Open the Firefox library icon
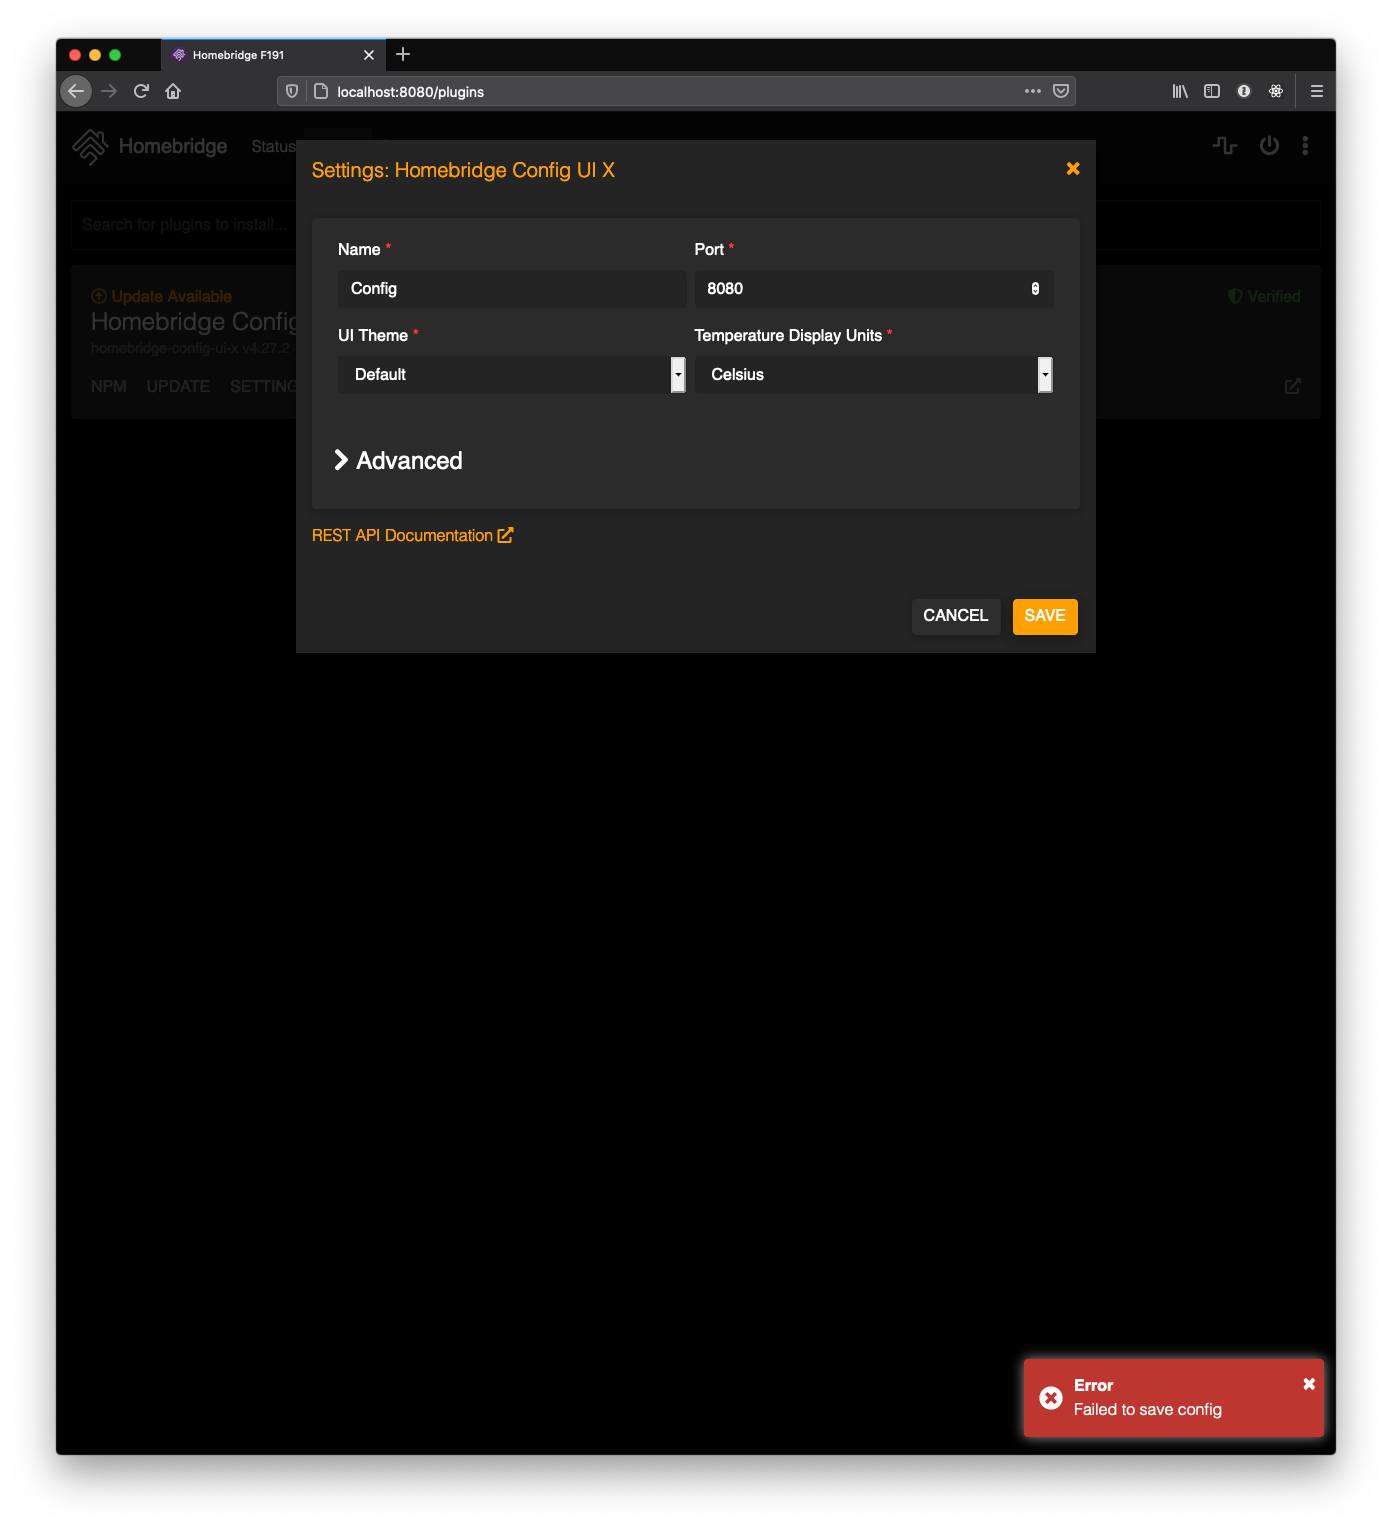1392x1529 pixels. tap(1180, 91)
